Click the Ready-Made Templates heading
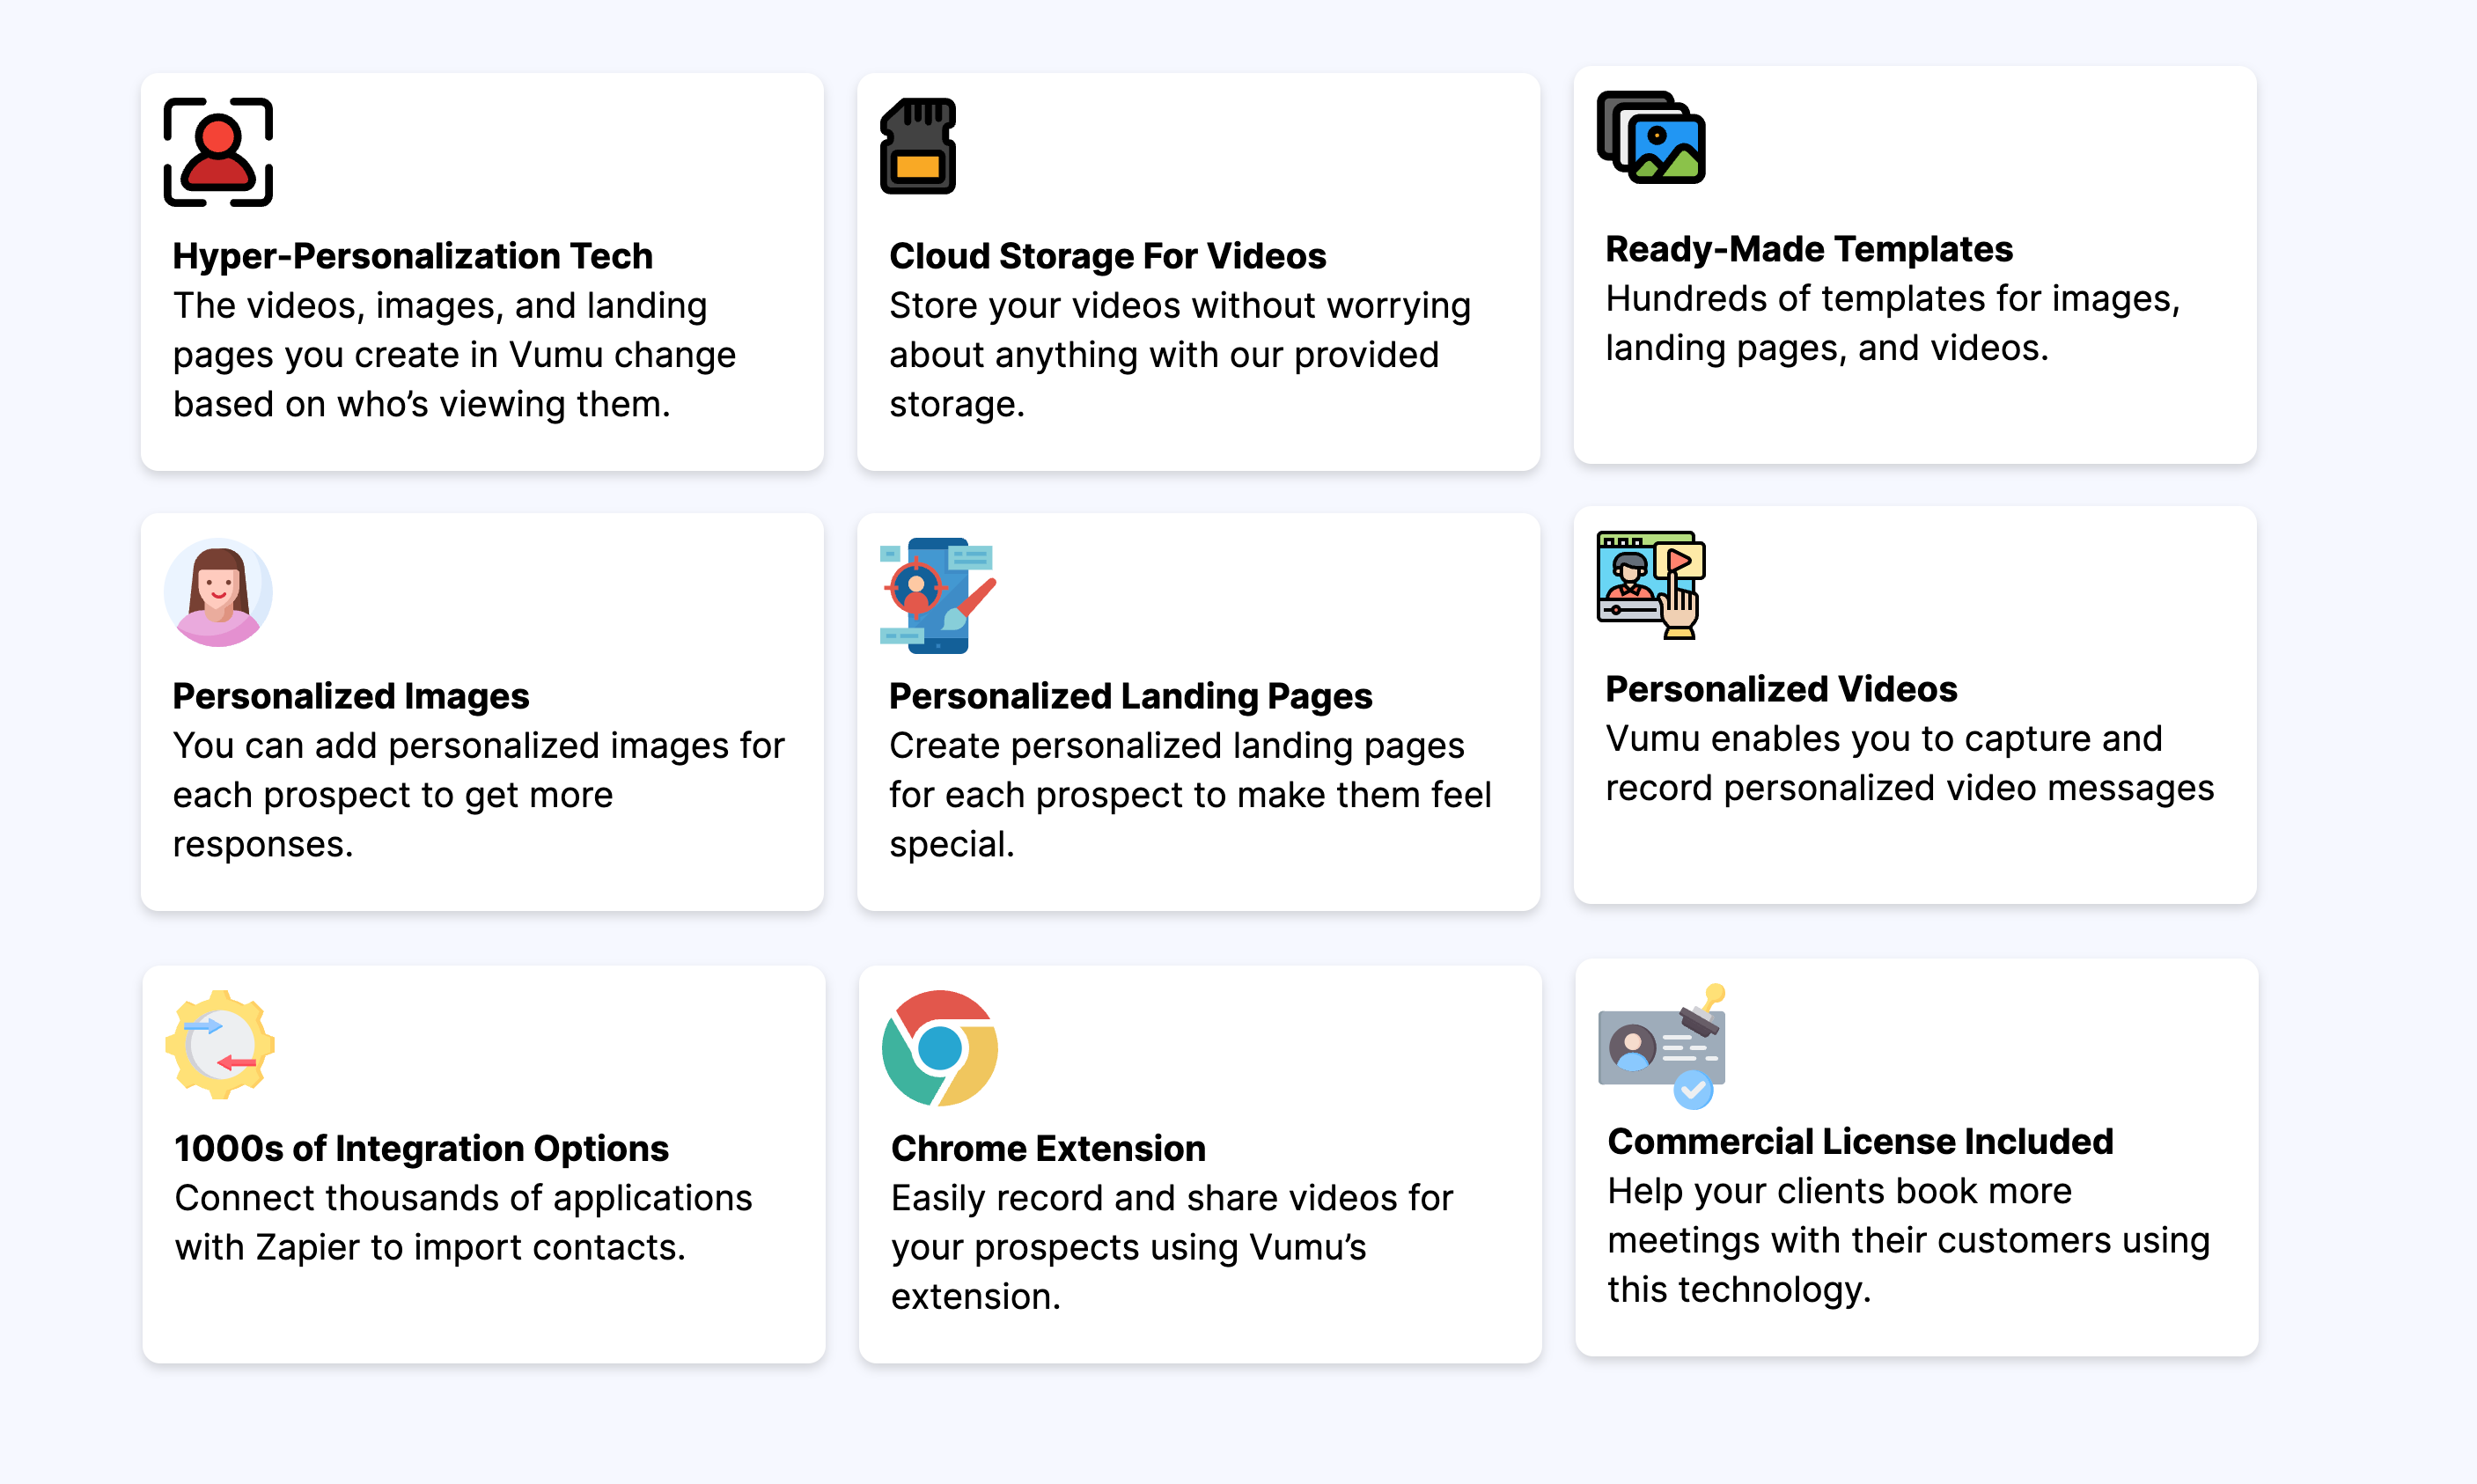 click(1808, 249)
